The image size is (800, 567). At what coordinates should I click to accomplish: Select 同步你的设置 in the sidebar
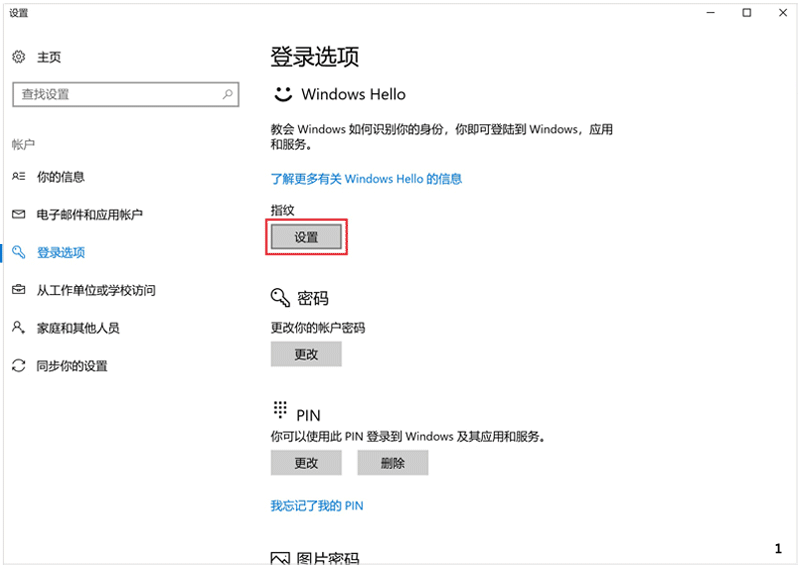point(72,366)
